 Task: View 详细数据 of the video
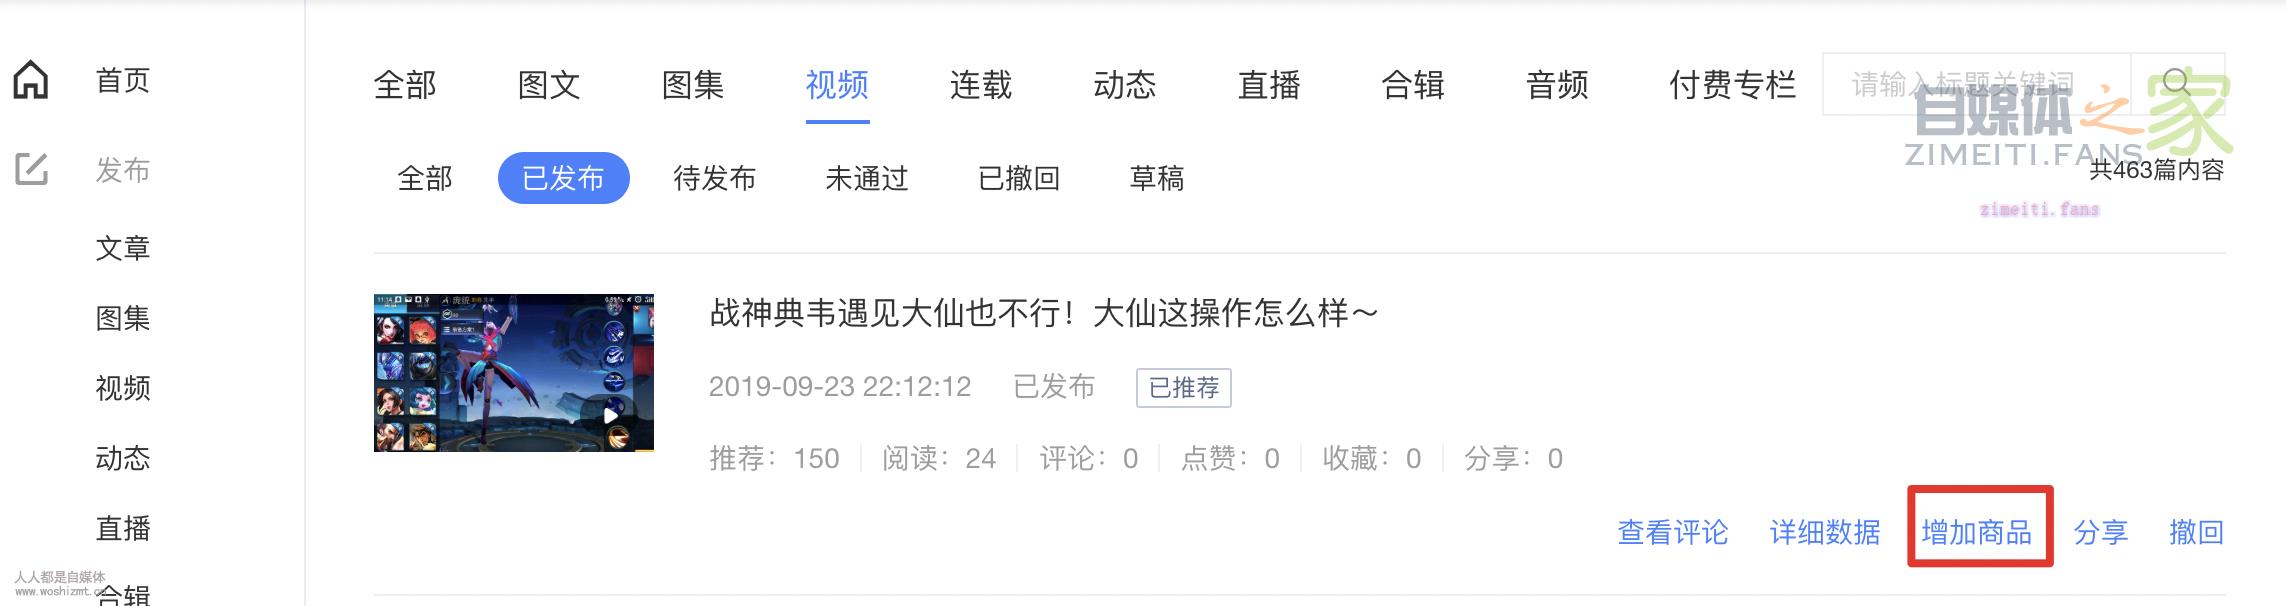click(1825, 532)
